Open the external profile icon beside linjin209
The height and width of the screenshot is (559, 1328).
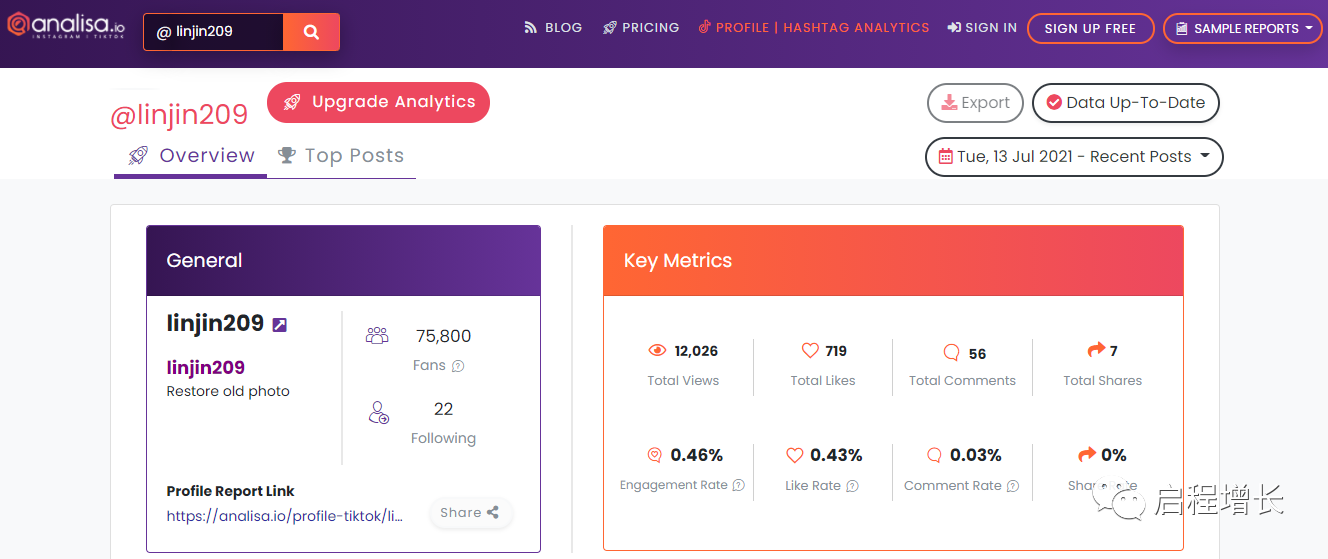(x=280, y=324)
